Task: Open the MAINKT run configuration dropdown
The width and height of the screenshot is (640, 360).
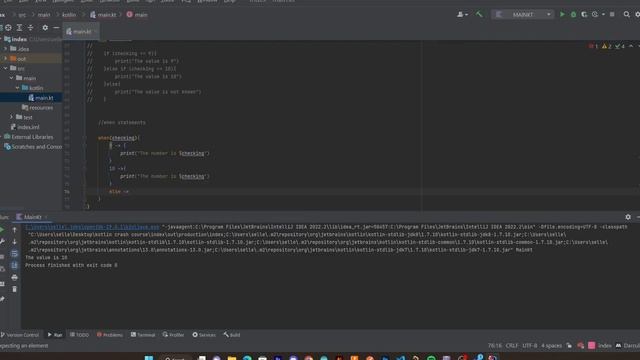Action: 523,14
